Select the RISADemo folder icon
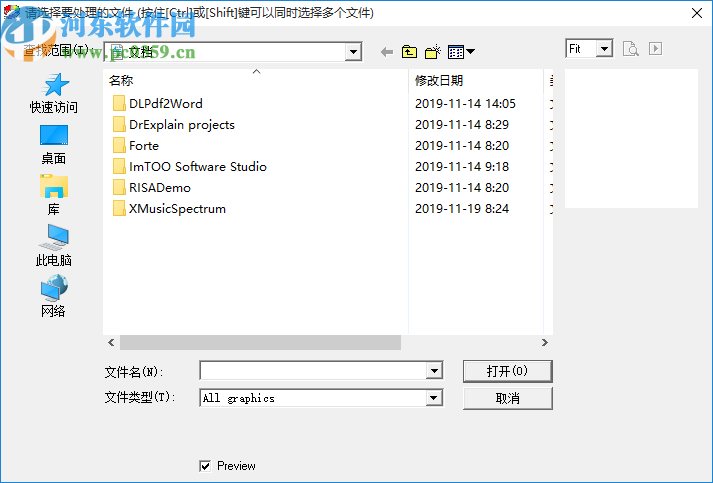The image size is (713, 483). click(x=119, y=187)
